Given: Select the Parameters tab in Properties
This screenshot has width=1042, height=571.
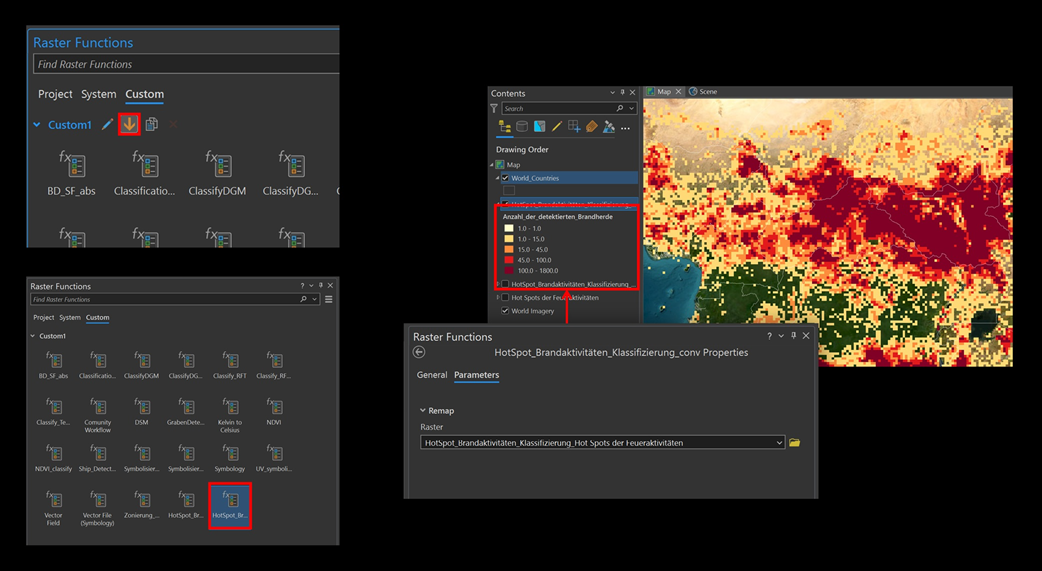Looking at the screenshot, I should (476, 375).
